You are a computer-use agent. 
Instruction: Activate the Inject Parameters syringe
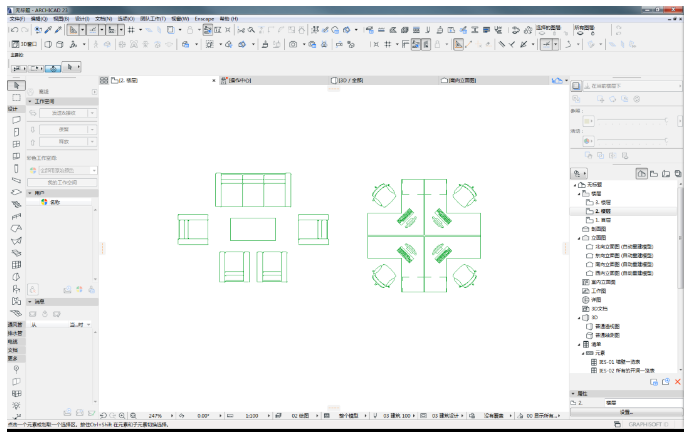pyautogui.click(x=58, y=30)
